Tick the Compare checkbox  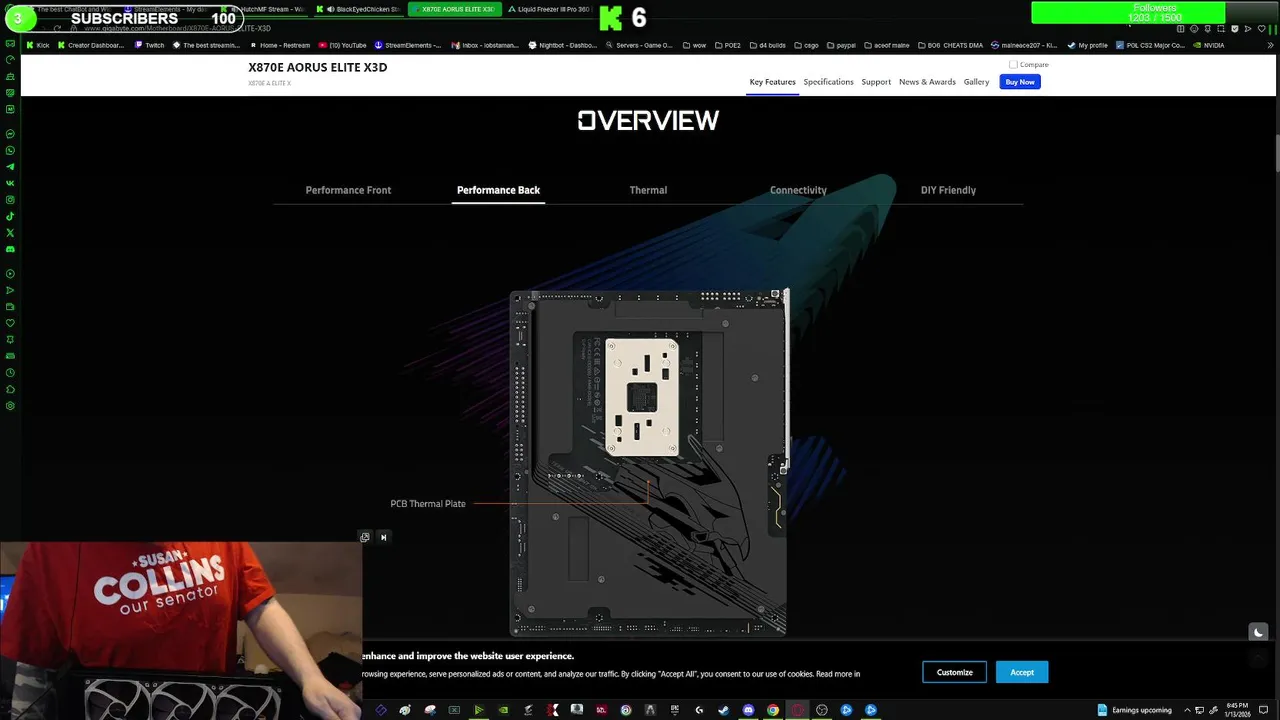click(1013, 64)
